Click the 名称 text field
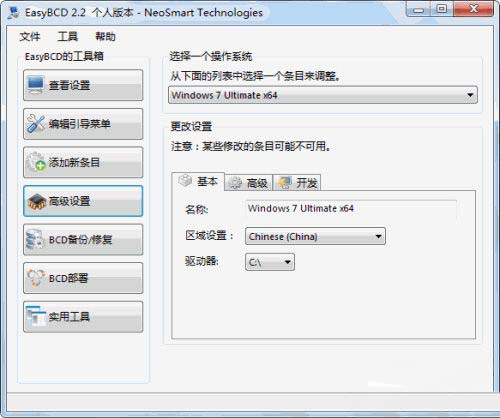Viewport: 500px width, 418px height. pyautogui.click(x=351, y=209)
